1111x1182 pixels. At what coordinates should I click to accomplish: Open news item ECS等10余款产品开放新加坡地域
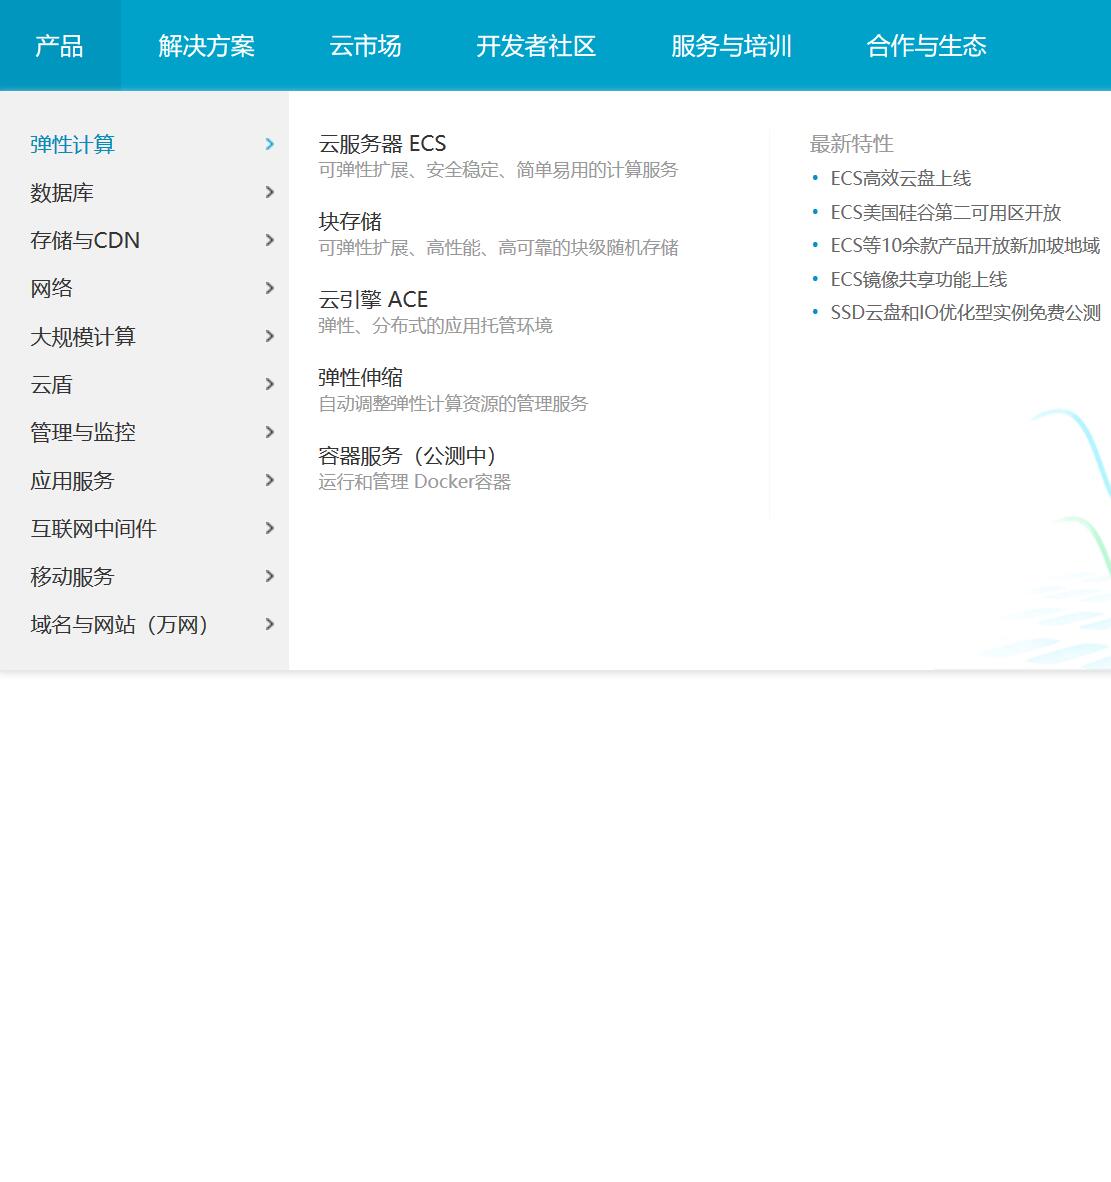[x=966, y=245]
